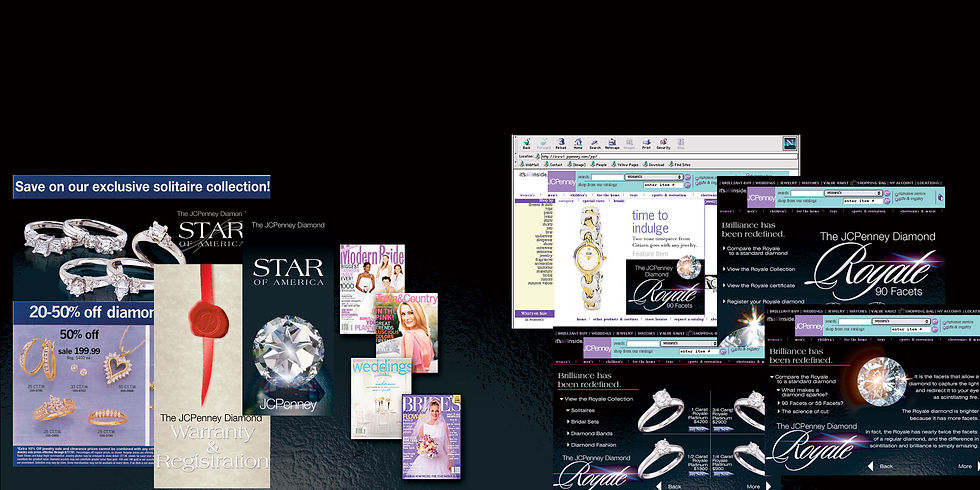Click Back on the Compare the Royale page
980x490 pixels.
tap(881, 466)
